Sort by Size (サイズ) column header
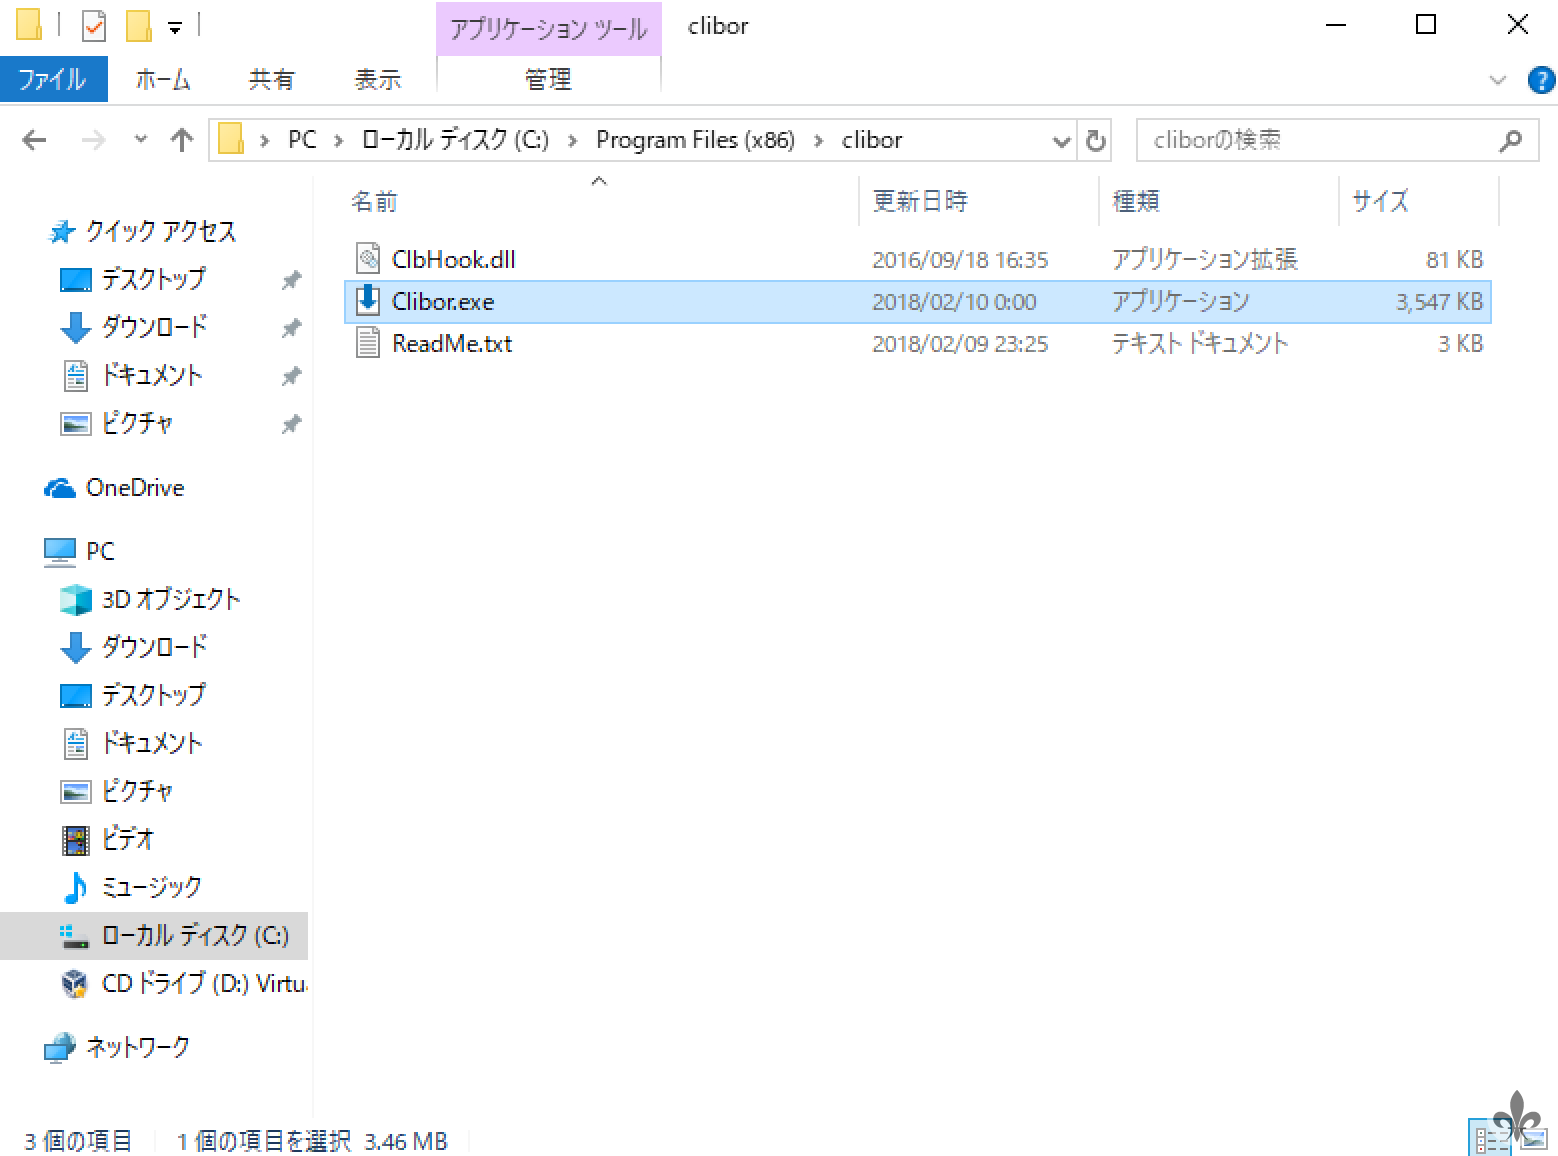Screen dimensions: 1558x1156 coord(1418,201)
